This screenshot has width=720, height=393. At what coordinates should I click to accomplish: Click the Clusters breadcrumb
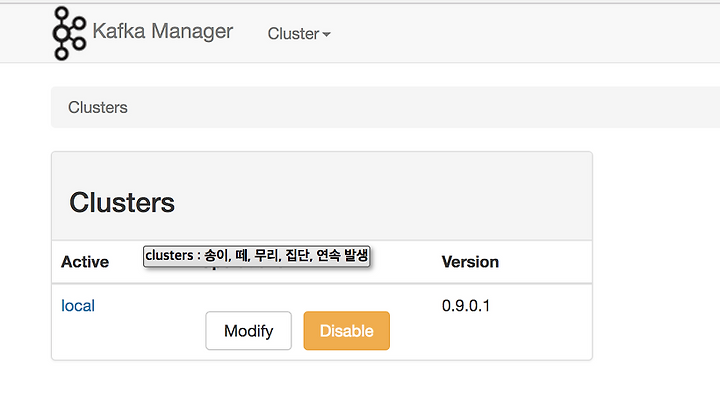pos(98,107)
